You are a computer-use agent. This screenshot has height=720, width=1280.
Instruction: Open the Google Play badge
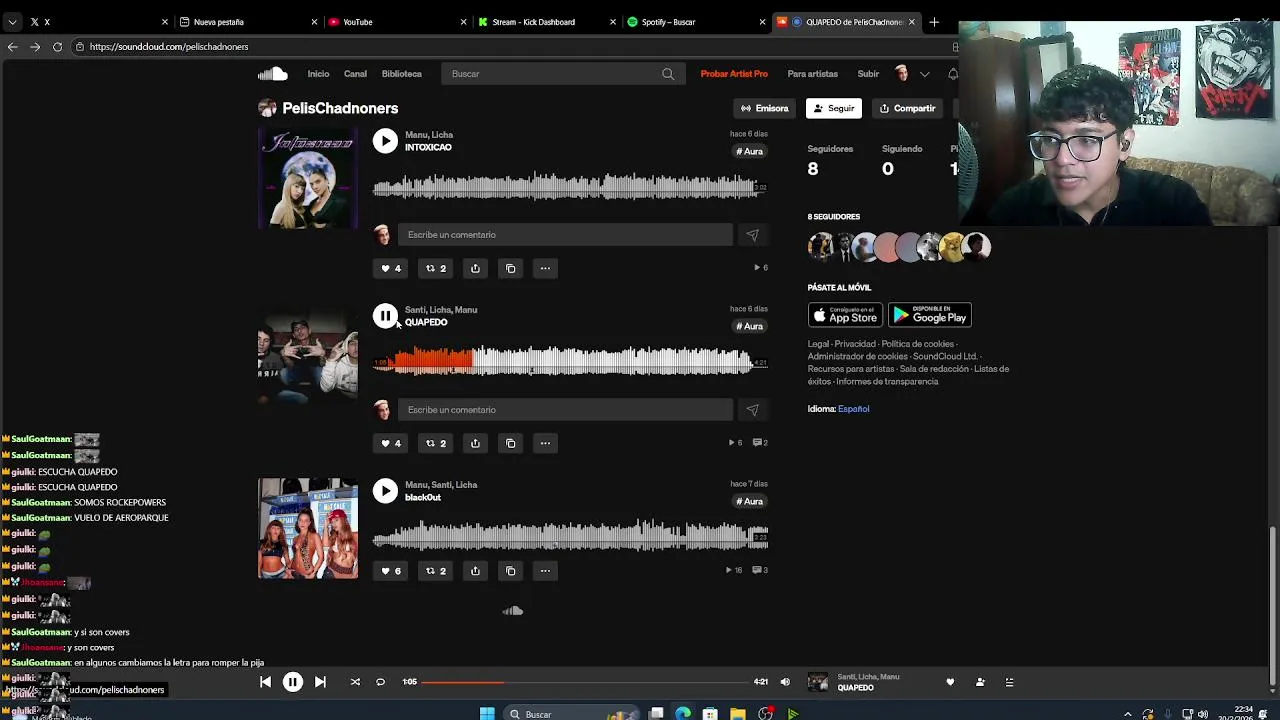(929, 315)
